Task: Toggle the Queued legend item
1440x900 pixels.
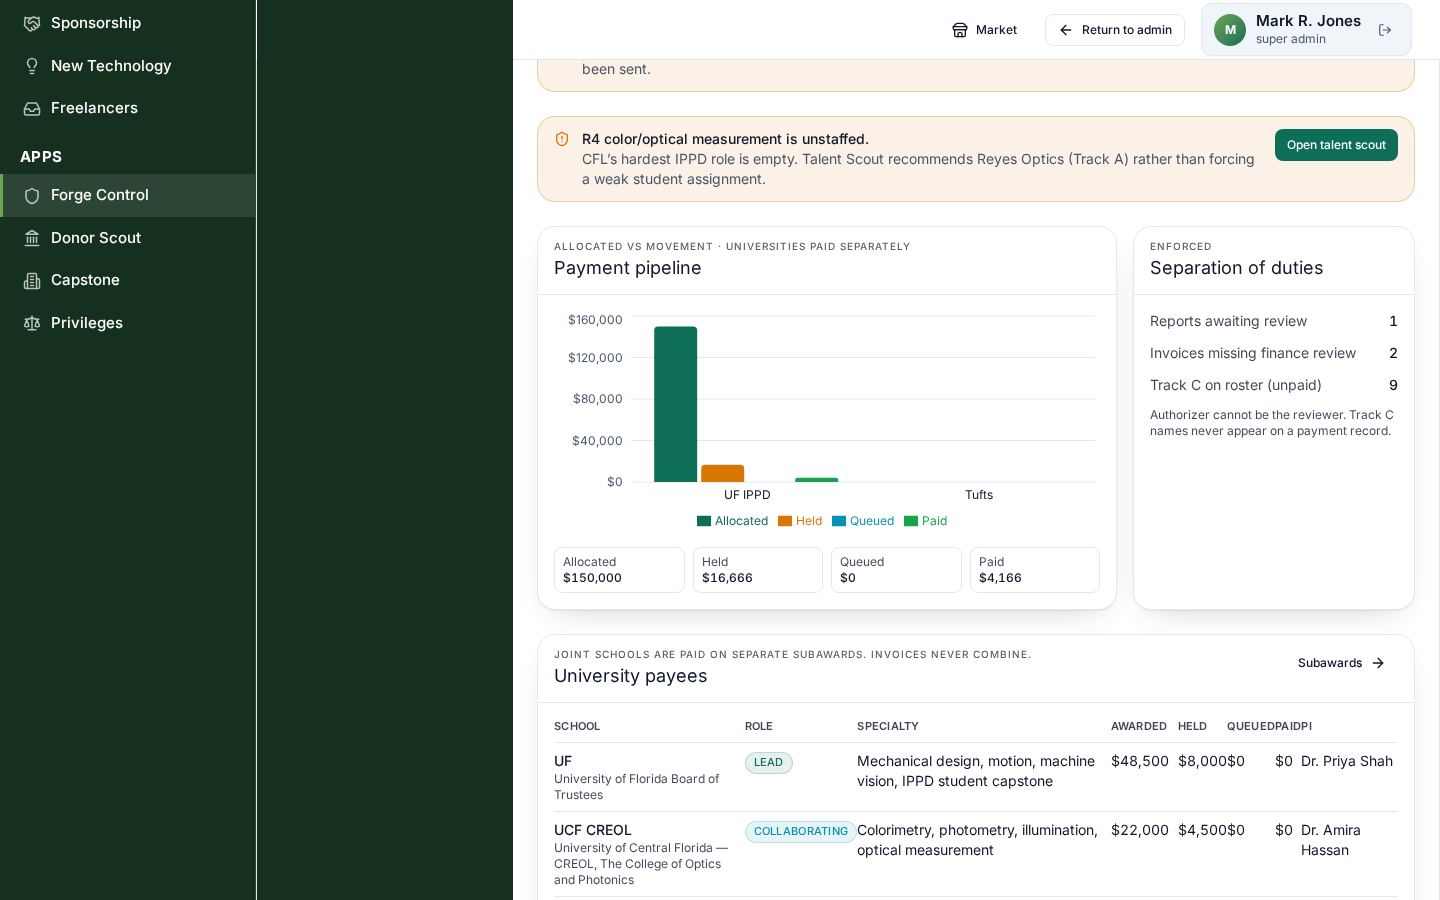Action: coord(863,521)
